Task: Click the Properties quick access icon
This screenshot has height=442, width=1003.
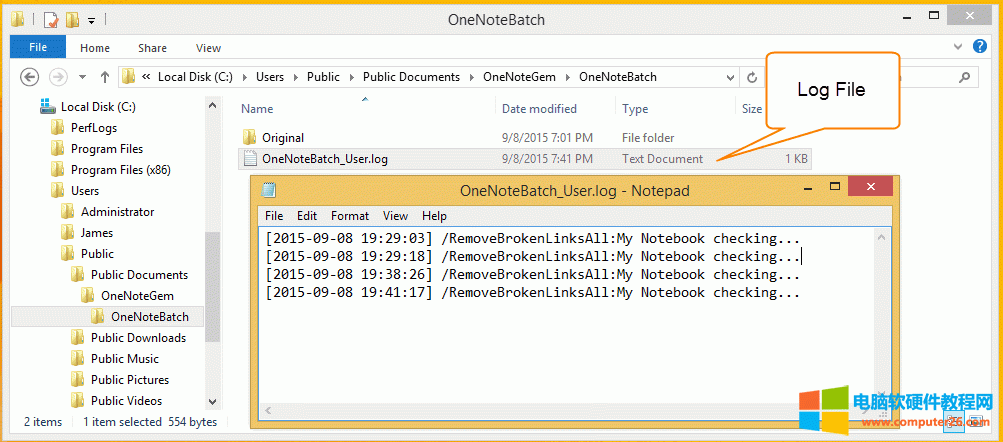Action: [50, 19]
